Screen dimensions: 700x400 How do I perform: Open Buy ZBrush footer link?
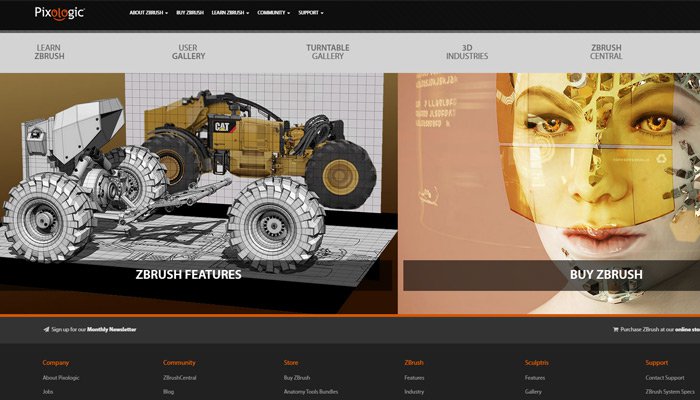297,378
